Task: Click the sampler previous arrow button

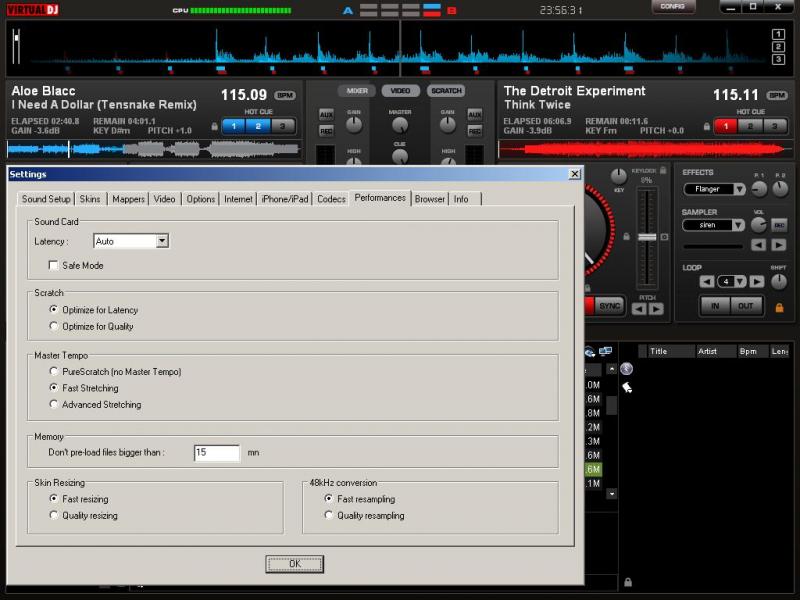Action: click(x=758, y=245)
